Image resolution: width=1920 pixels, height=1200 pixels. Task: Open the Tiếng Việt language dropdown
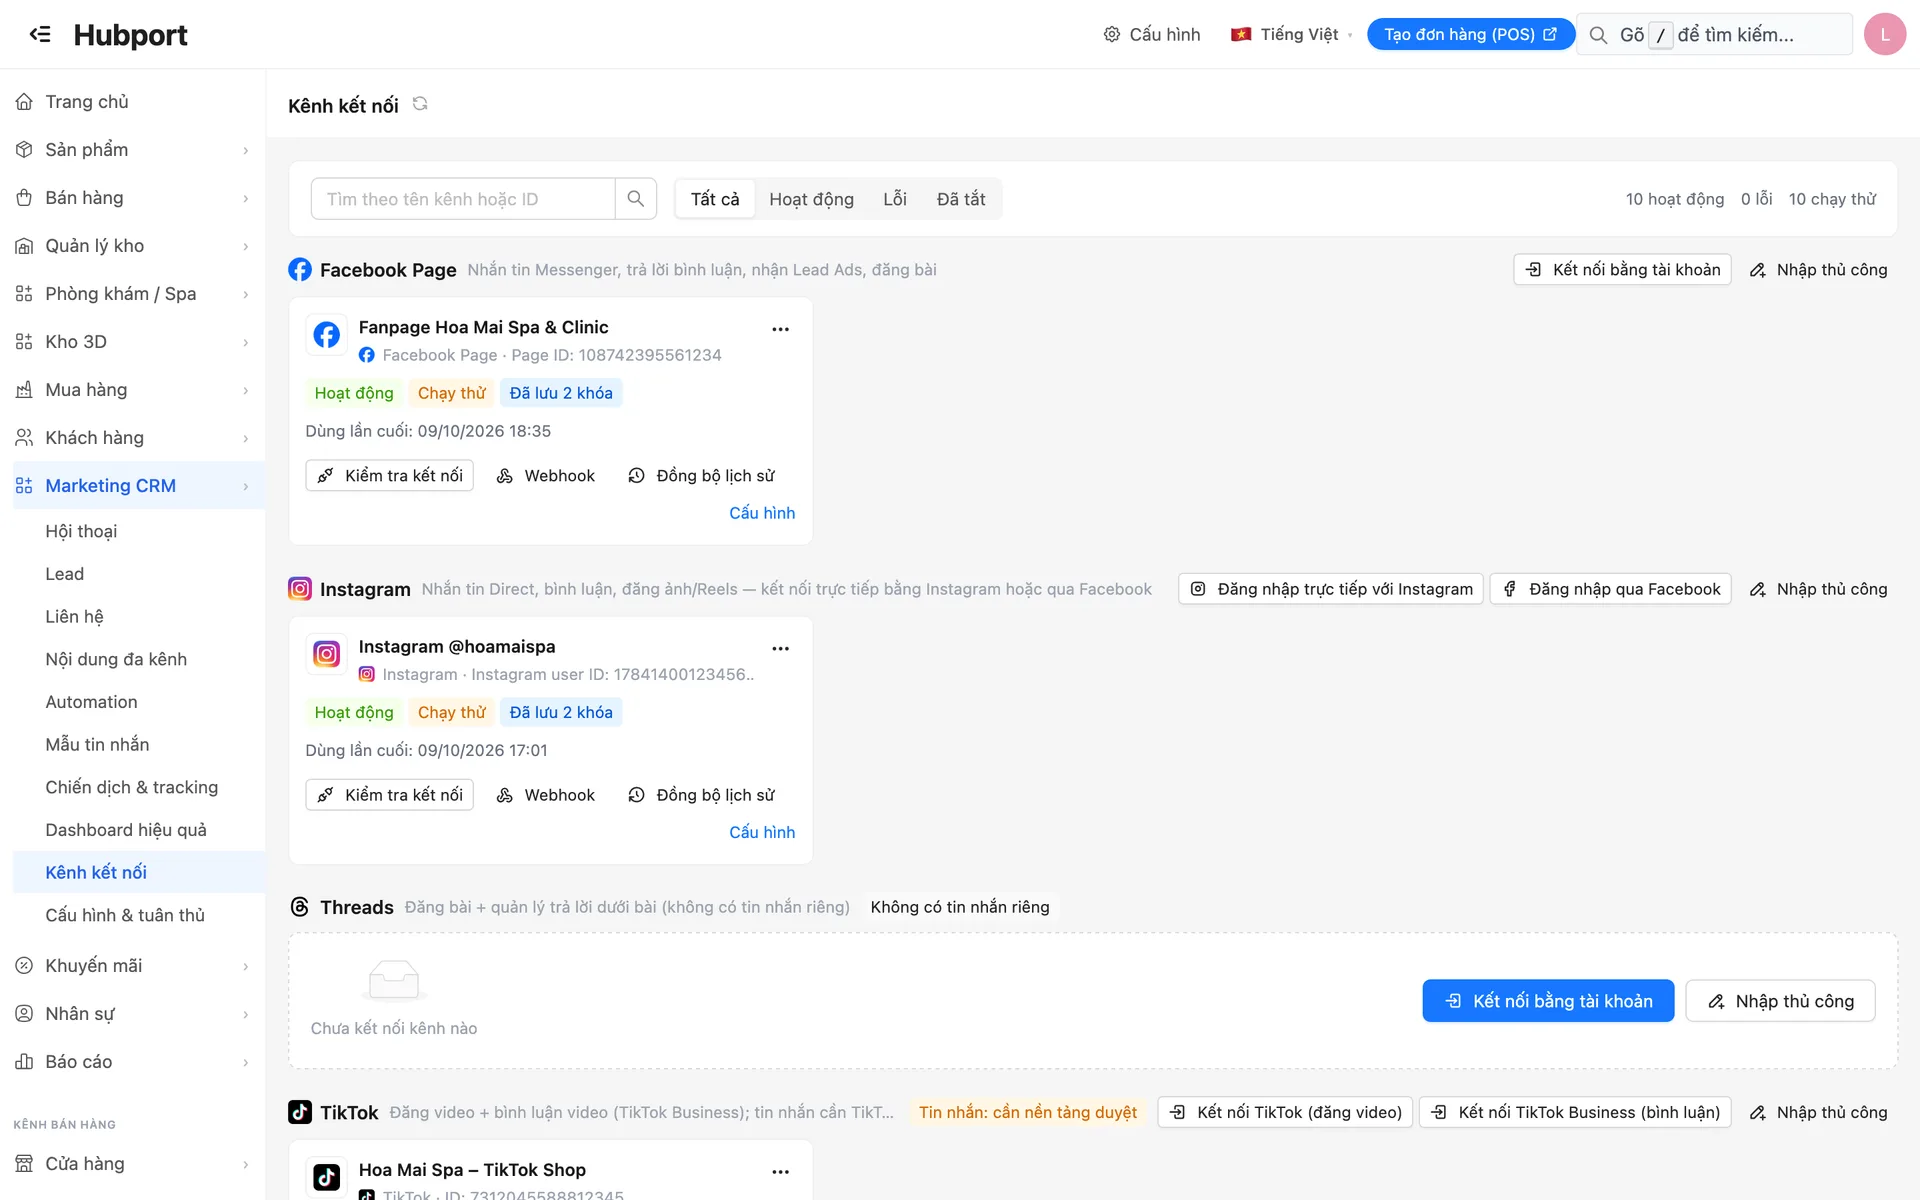[1291, 34]
